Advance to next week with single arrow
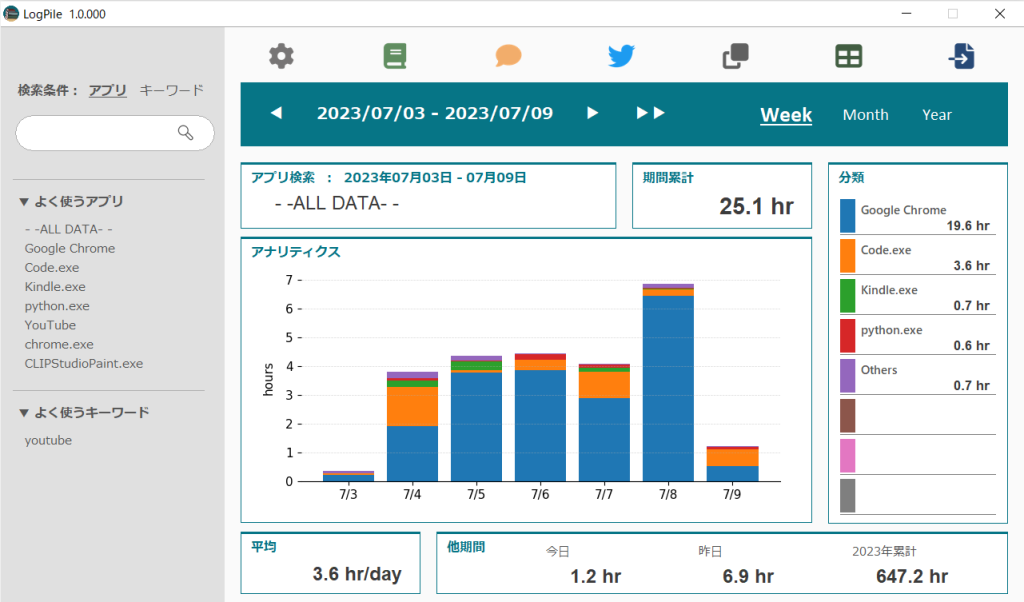Viewport: 1024px width, 602px height. (x=593, y=114)
